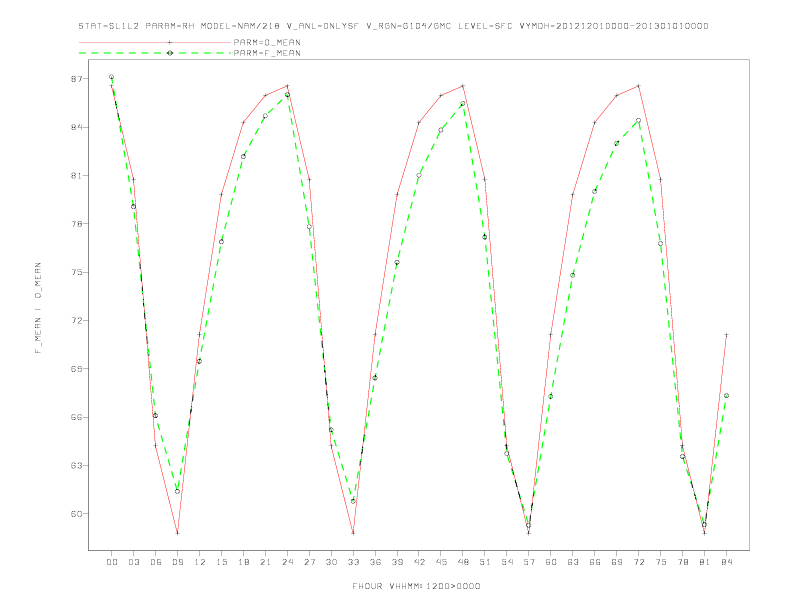Viewport: 792px width, 612px height.
Task: Click x-axis tick label 54
Action: pyautogui.click(x=507, y=562)
